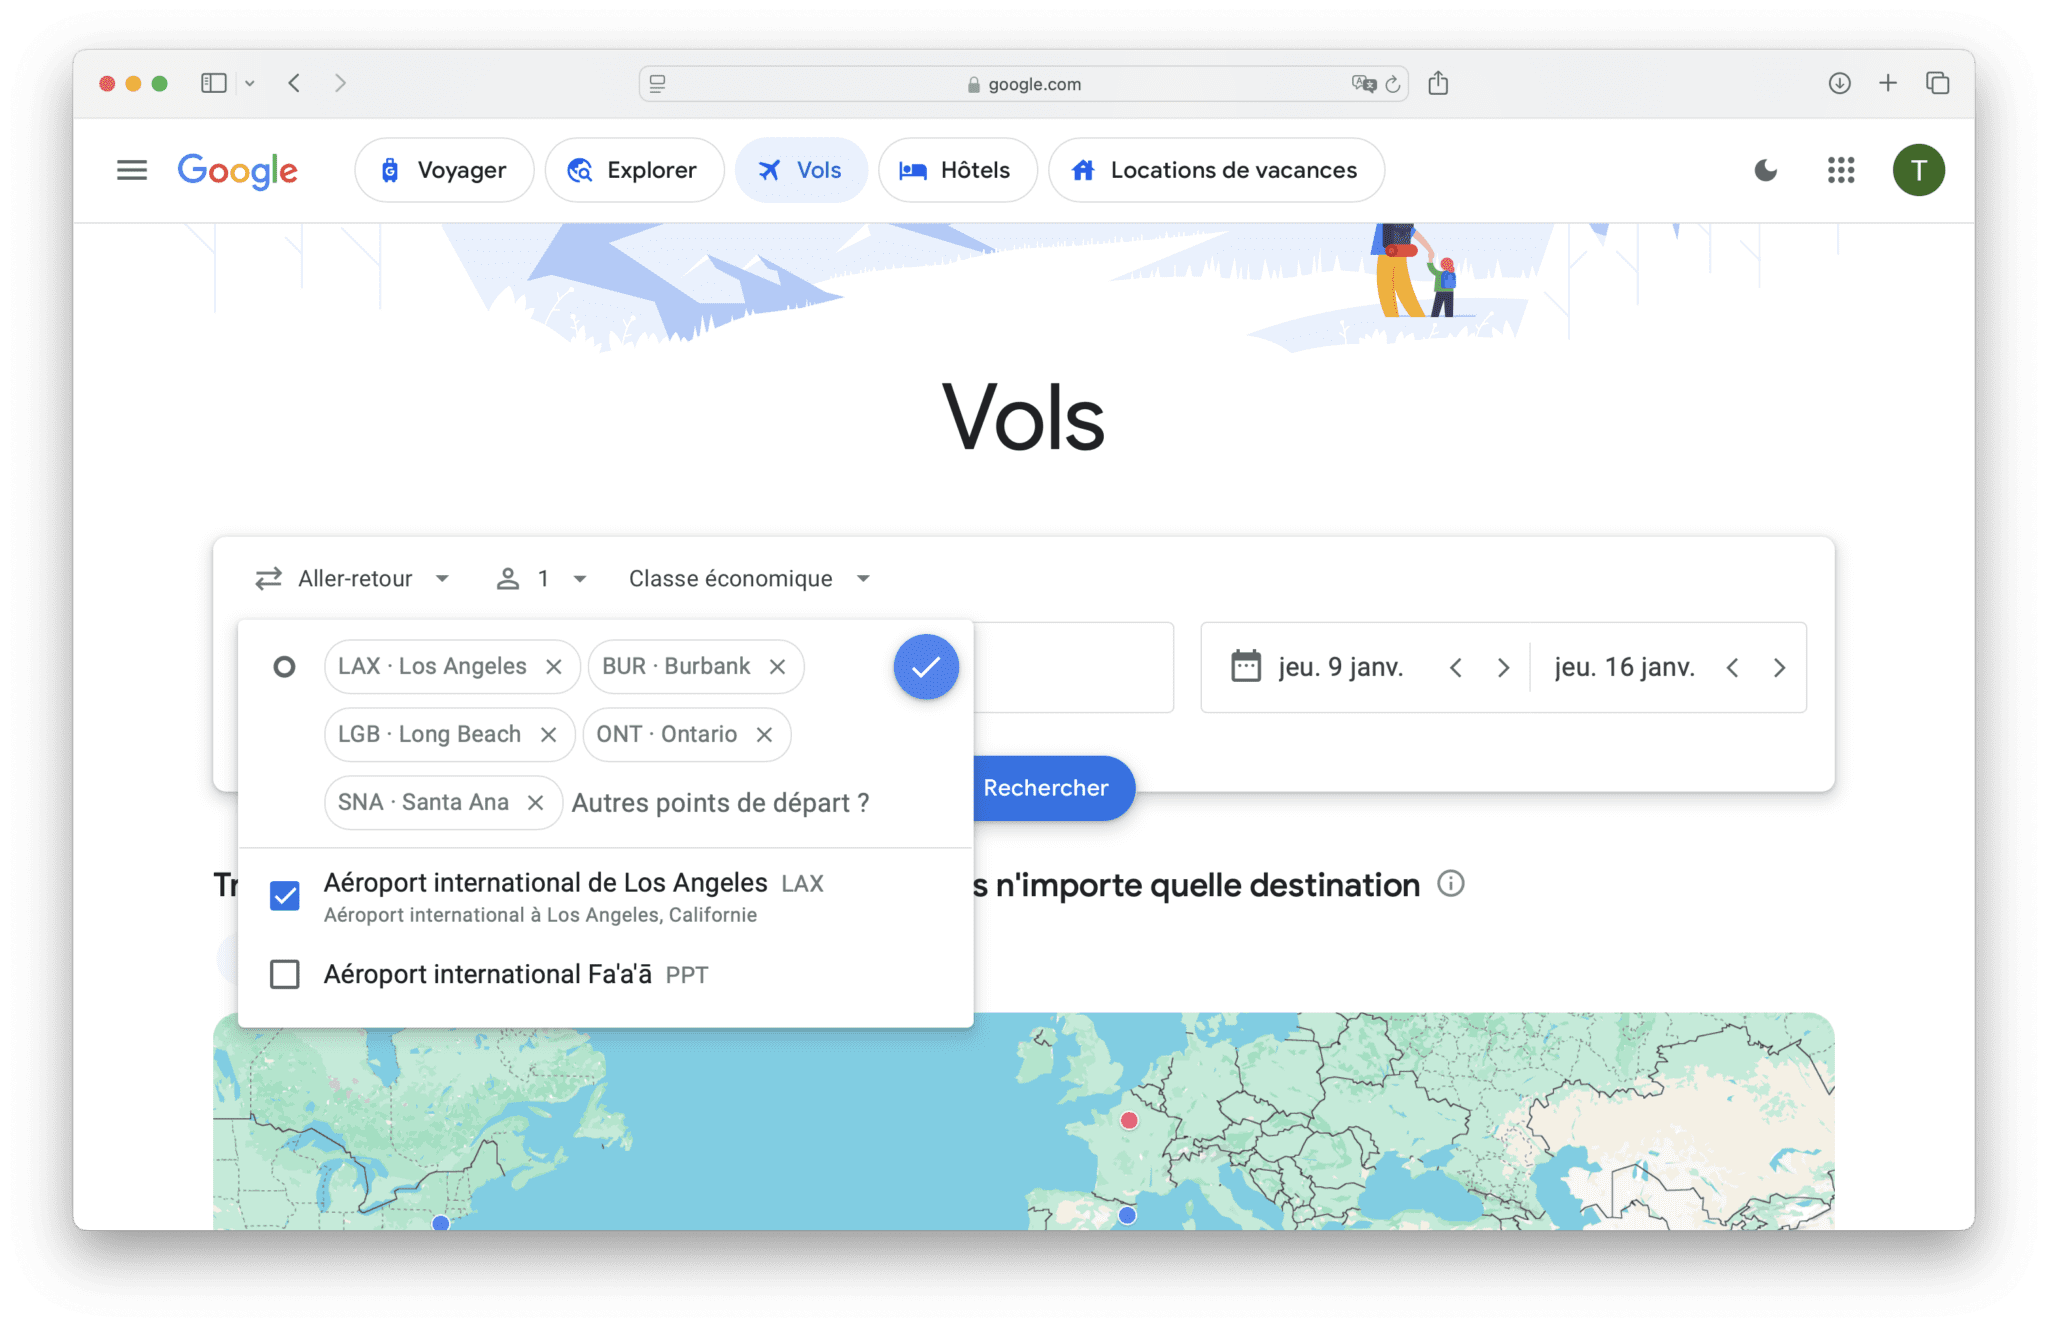The height and width of the screenshot is (1327, 2048).
Task: Remove the LAX Los Angeles chip
Action: [x=554, y=667]
